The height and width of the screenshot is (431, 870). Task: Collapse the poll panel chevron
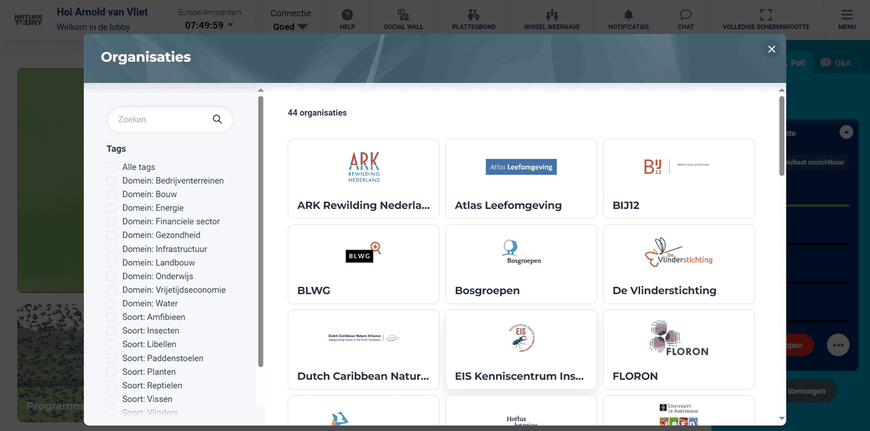pyautogui.click(x=846, y=132)
